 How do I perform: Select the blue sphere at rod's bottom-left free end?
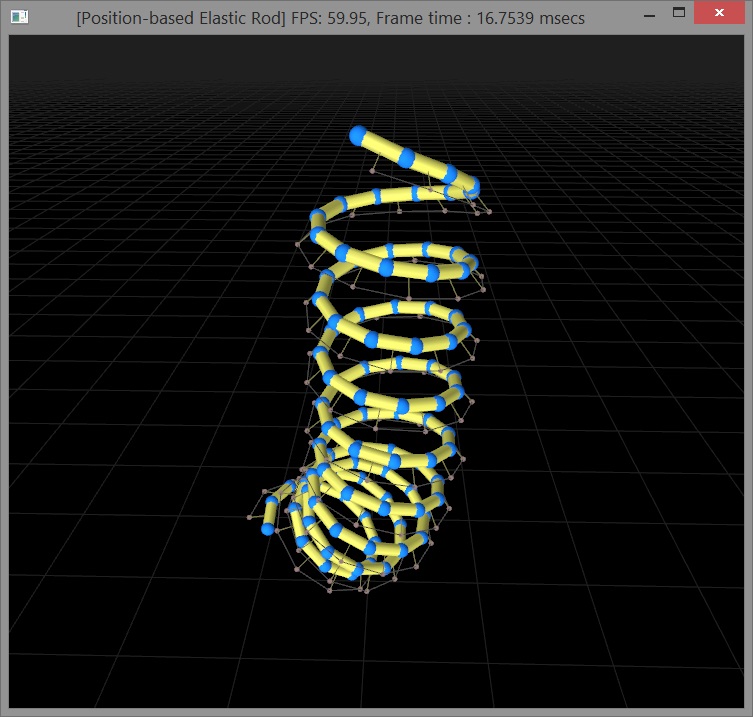tap(267, 529)
